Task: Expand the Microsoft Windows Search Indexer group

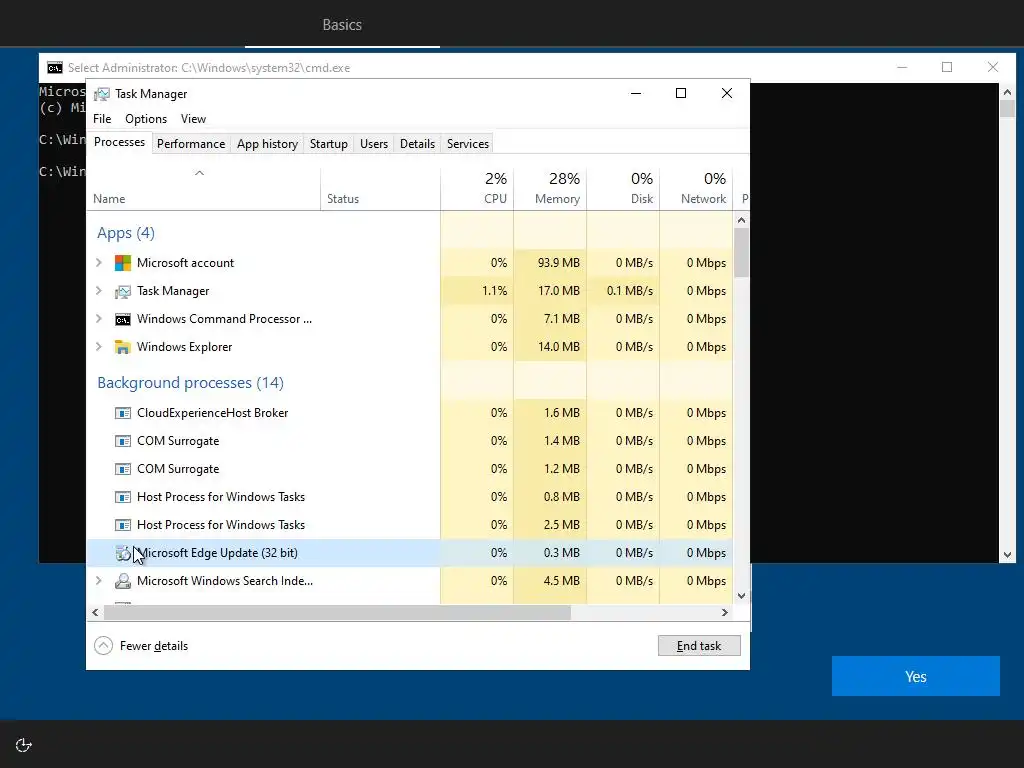Action: [99, 581]
